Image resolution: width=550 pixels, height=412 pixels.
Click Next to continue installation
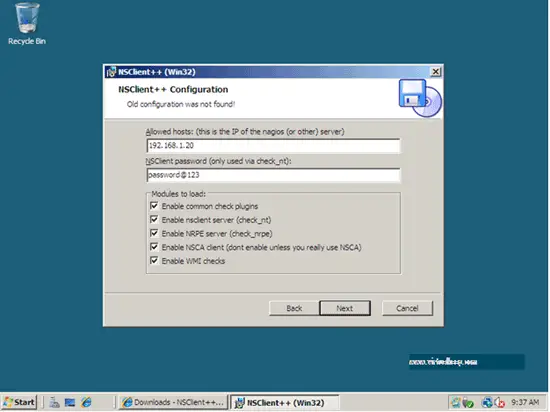pos(345,308)
